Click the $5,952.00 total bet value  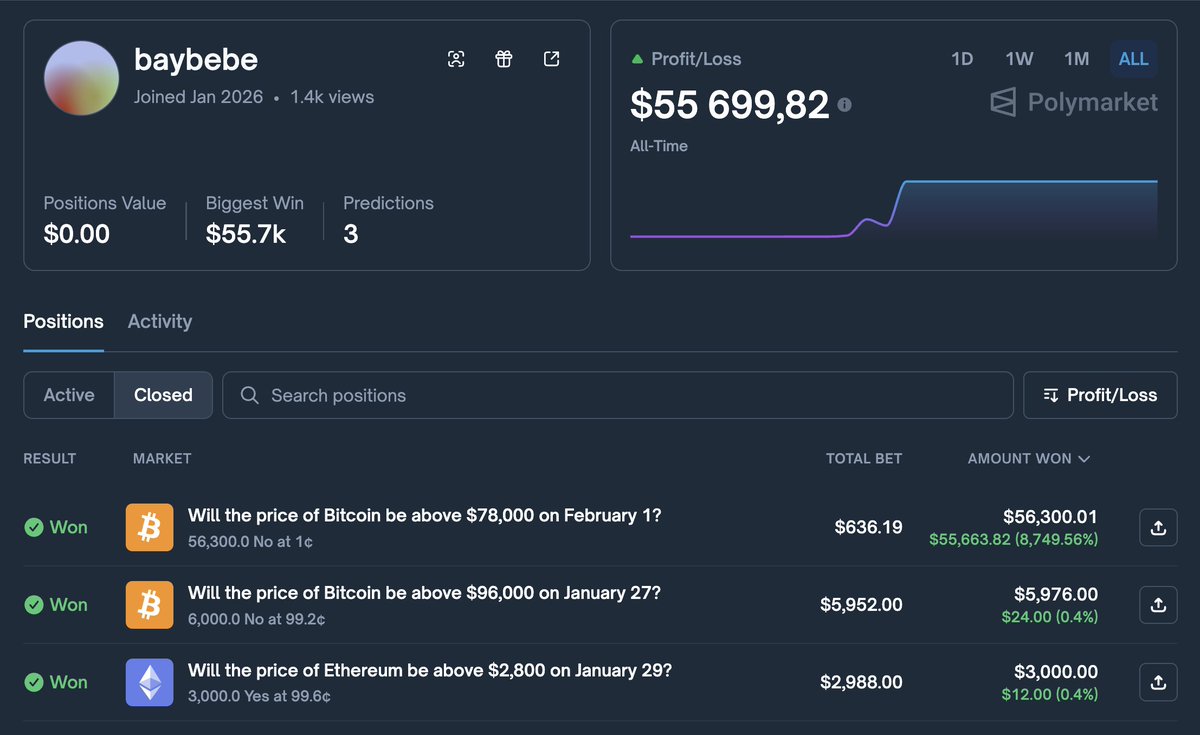coord(861,605)
